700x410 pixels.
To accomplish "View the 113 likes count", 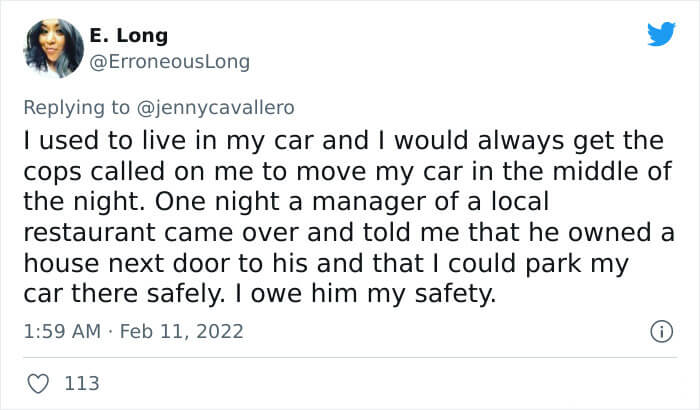I will [x=82, y=384].
